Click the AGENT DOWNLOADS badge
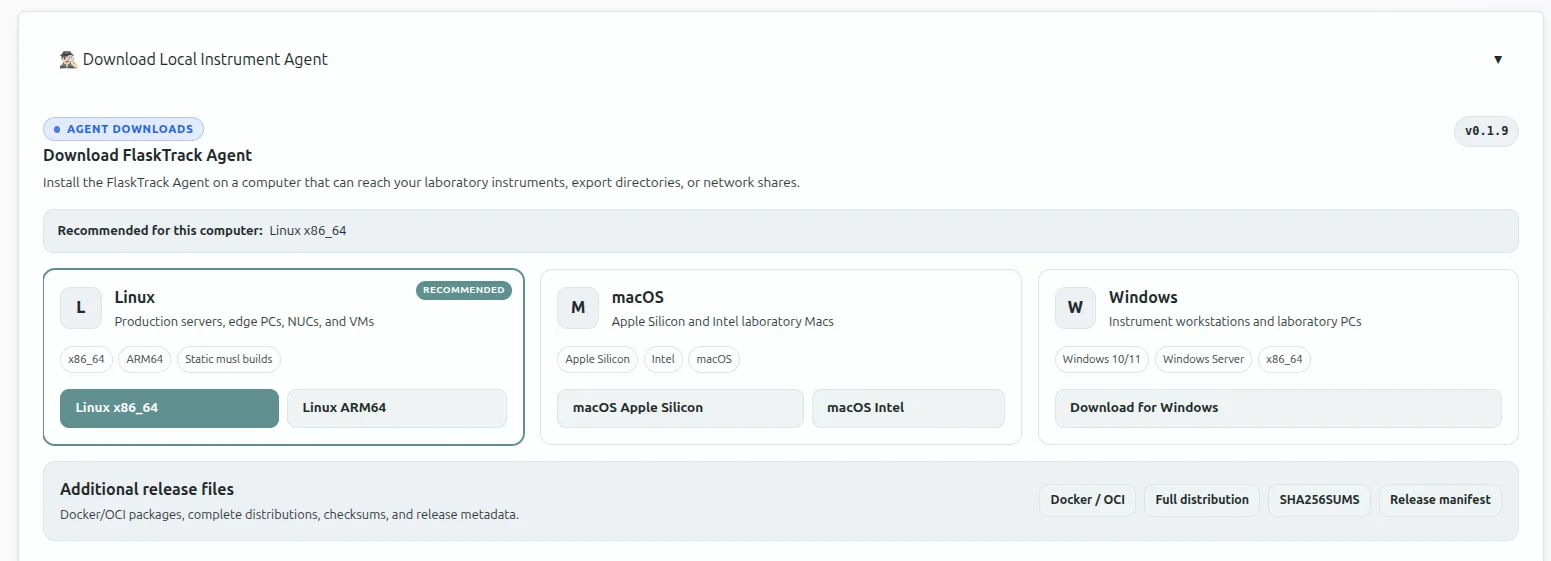The height and width of the screenshot is (561, 1551). 123,129
